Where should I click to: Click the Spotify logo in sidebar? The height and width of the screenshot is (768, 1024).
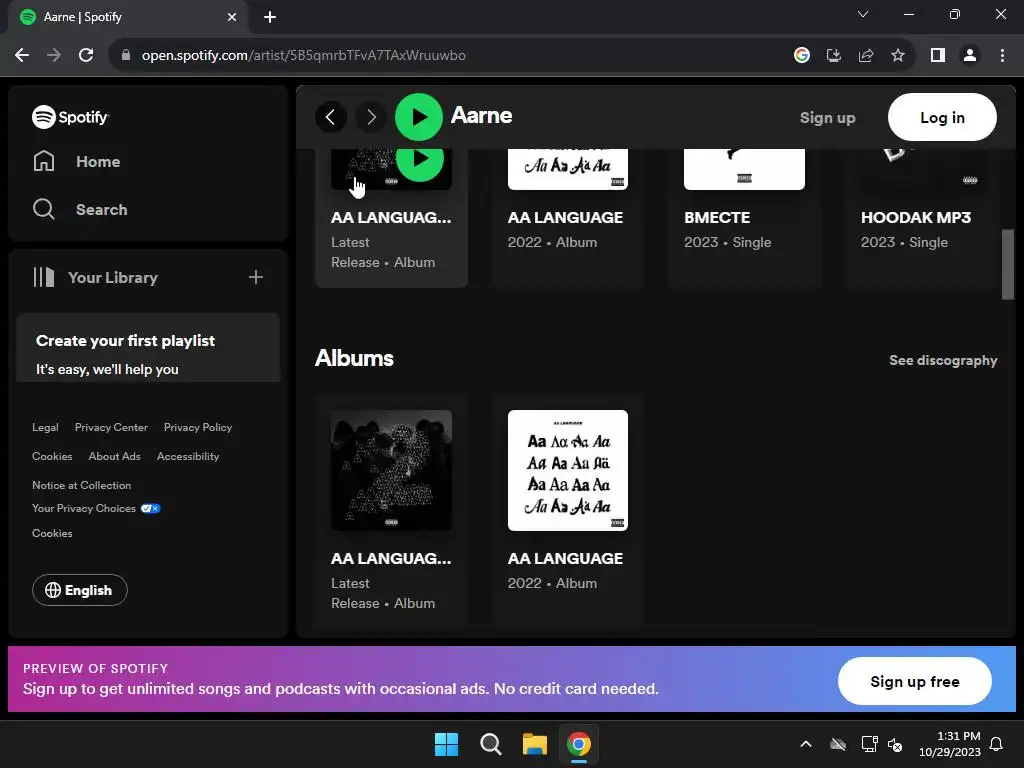coord(71,117)
